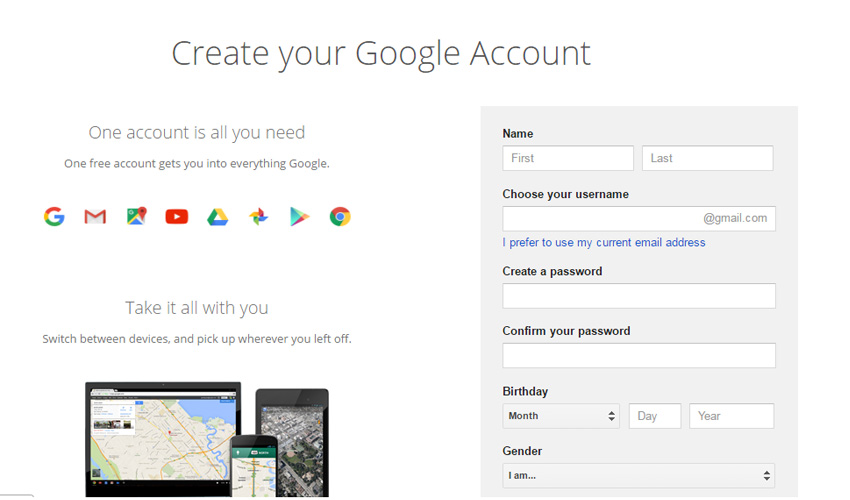Click 'I prefer to use my current email address'
The width and height of the screenshot is (850, 500).
pos(604,242)
